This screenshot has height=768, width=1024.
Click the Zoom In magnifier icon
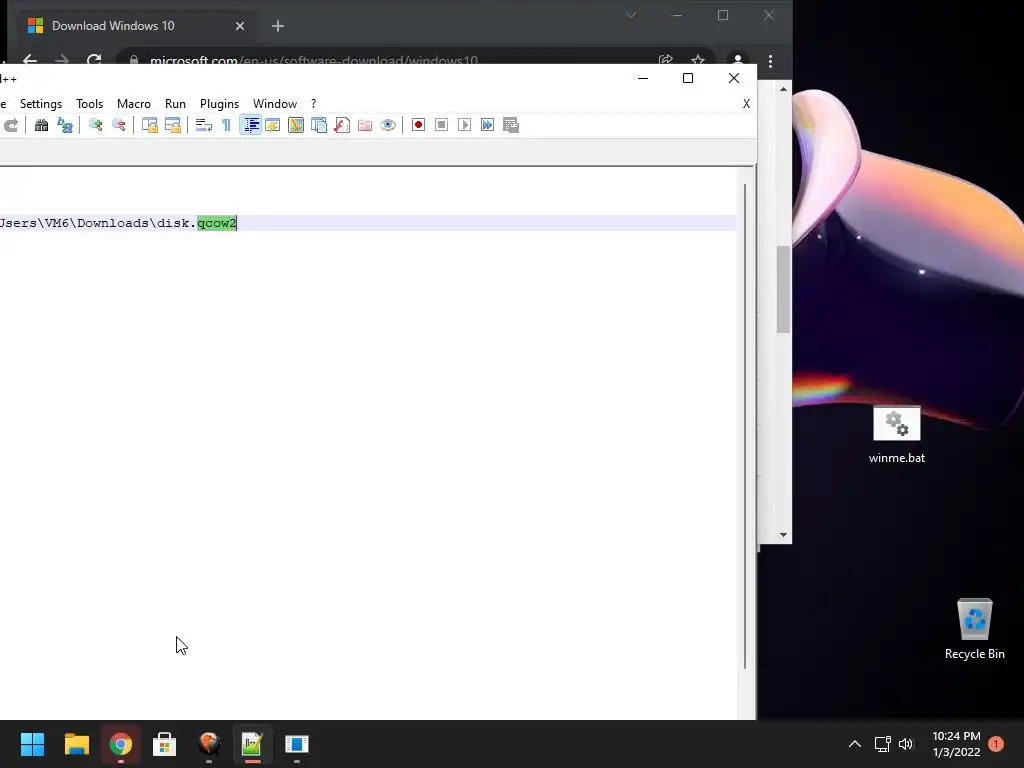(95, 125)
